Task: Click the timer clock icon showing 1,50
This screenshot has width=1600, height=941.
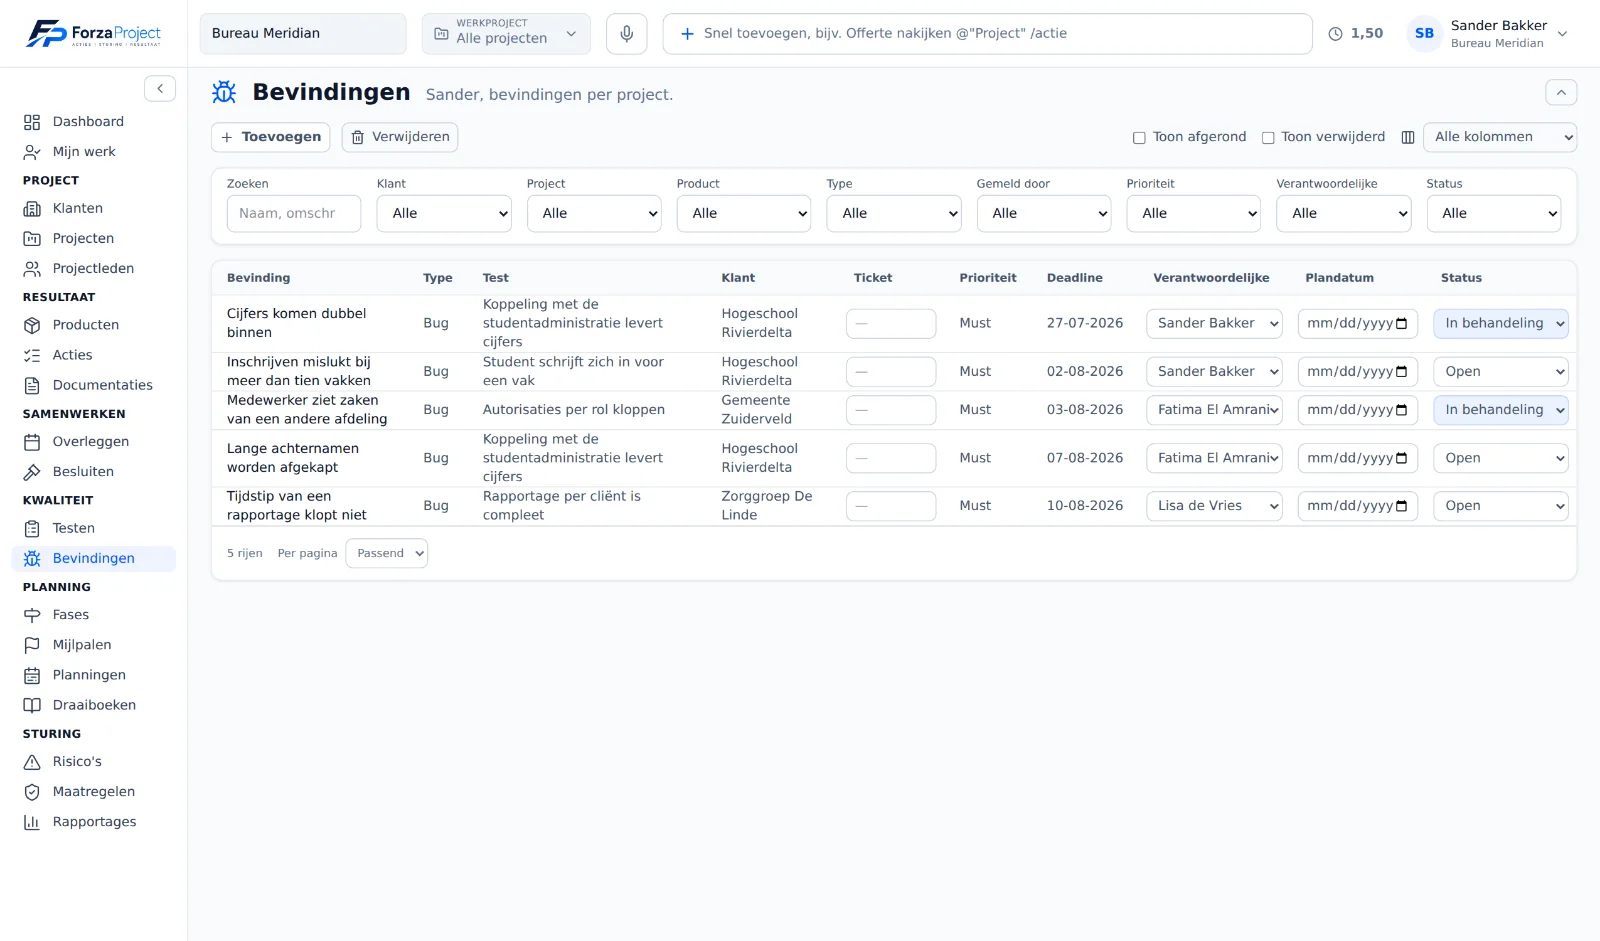Action: 1335,34
